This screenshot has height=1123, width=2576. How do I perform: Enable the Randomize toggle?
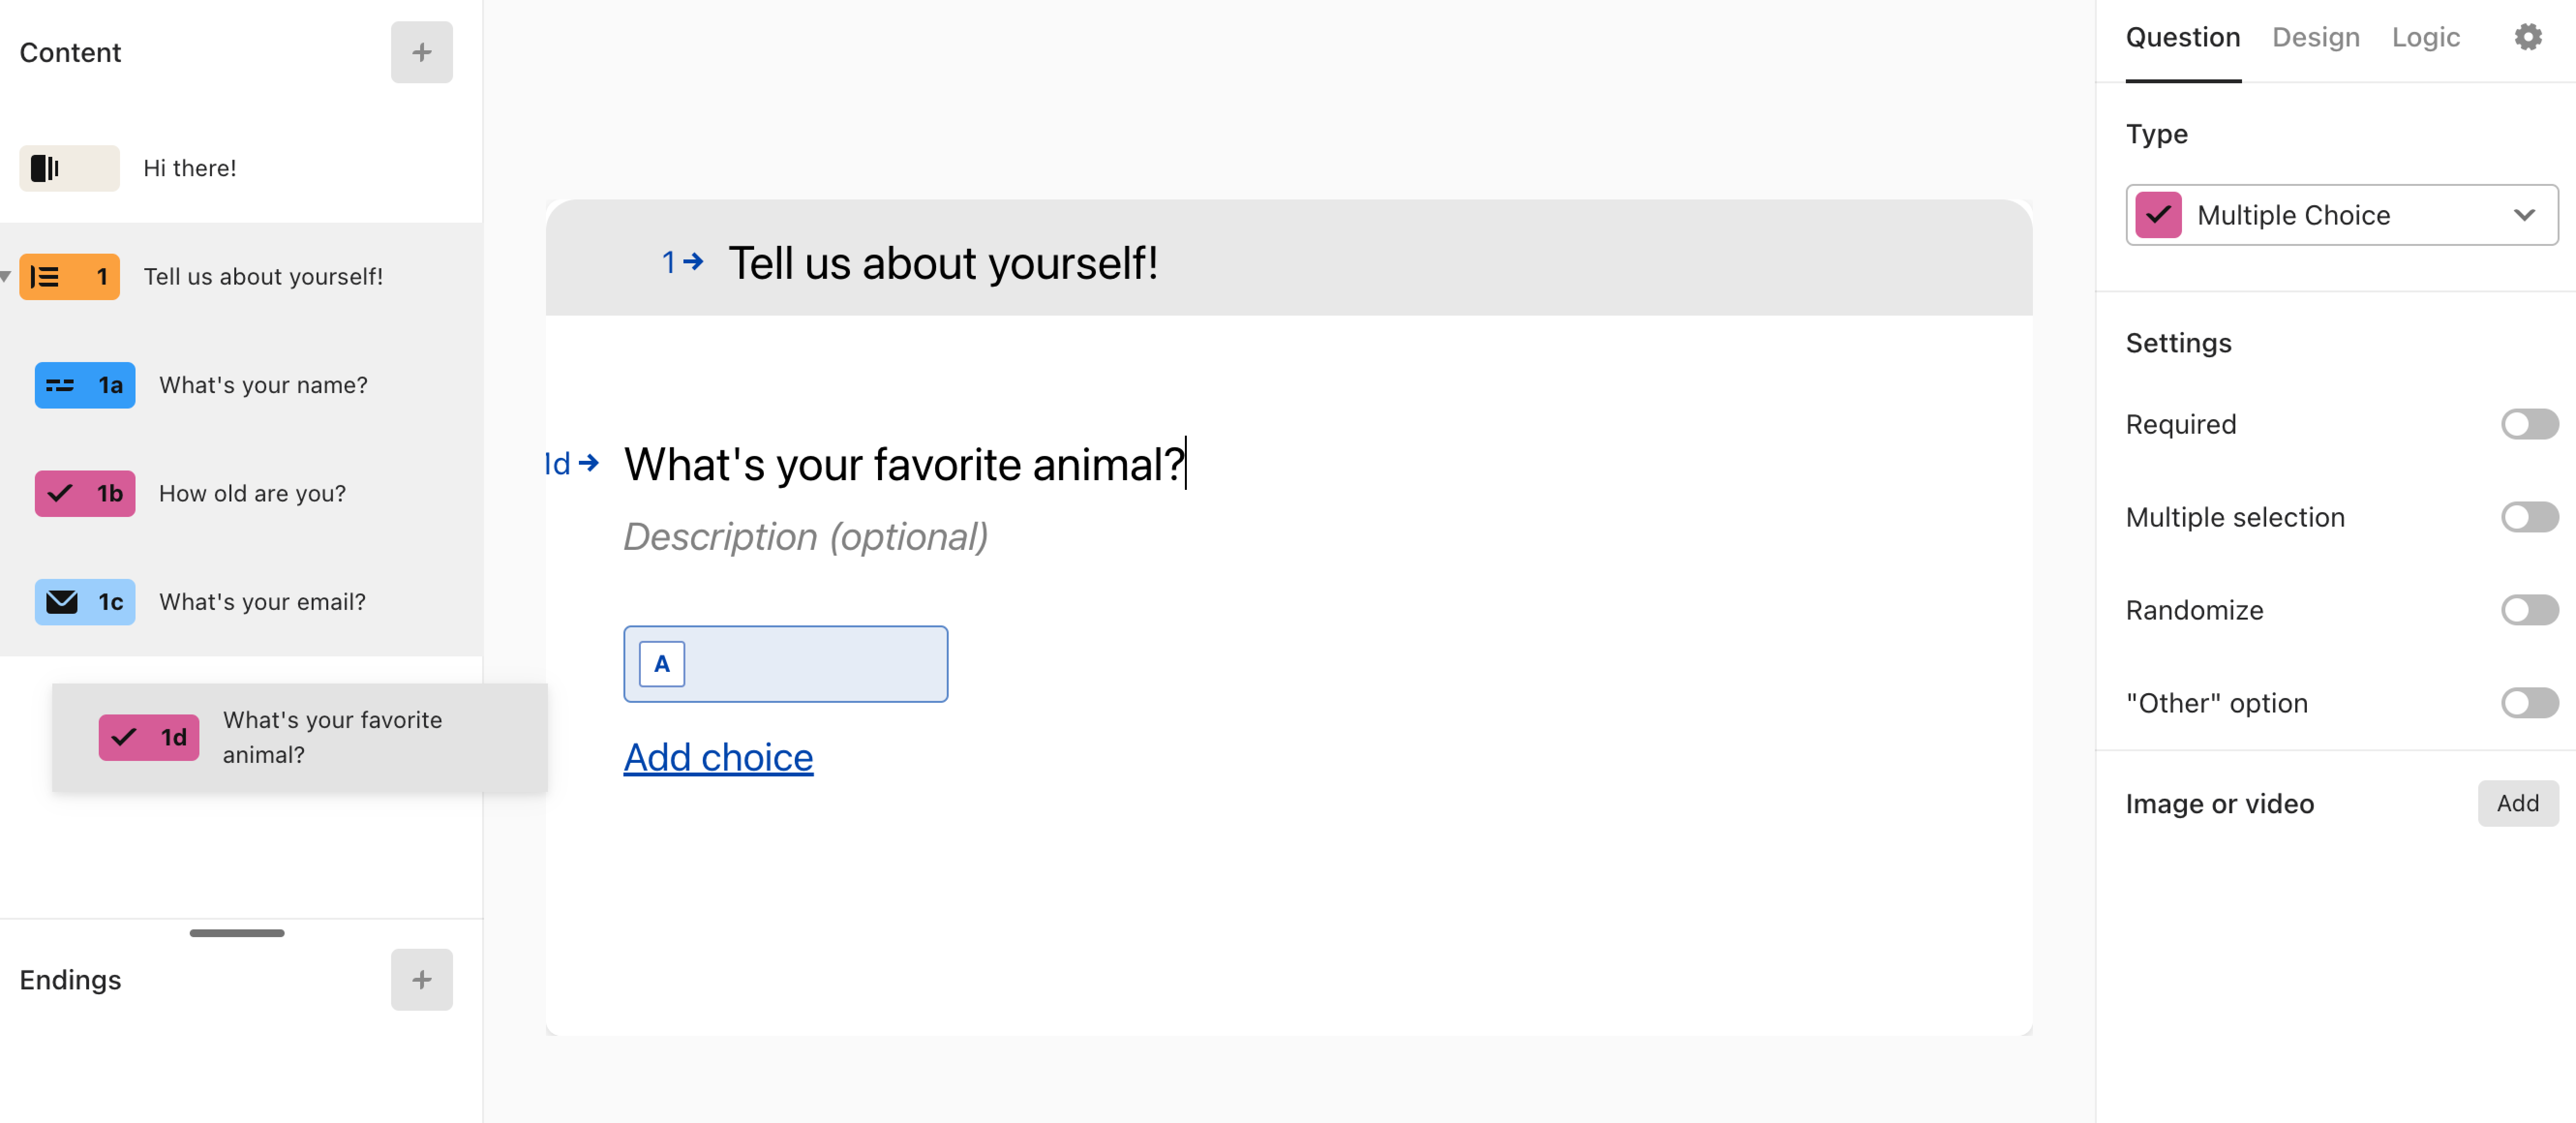pyautogui.click(x=2529, y=610)
